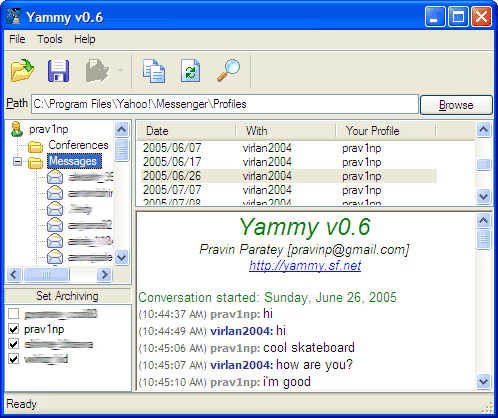The width and height of the screenshot is (498, 418).
Task: Click the Conferences folder icon
Action: click(x=35, y=146)
